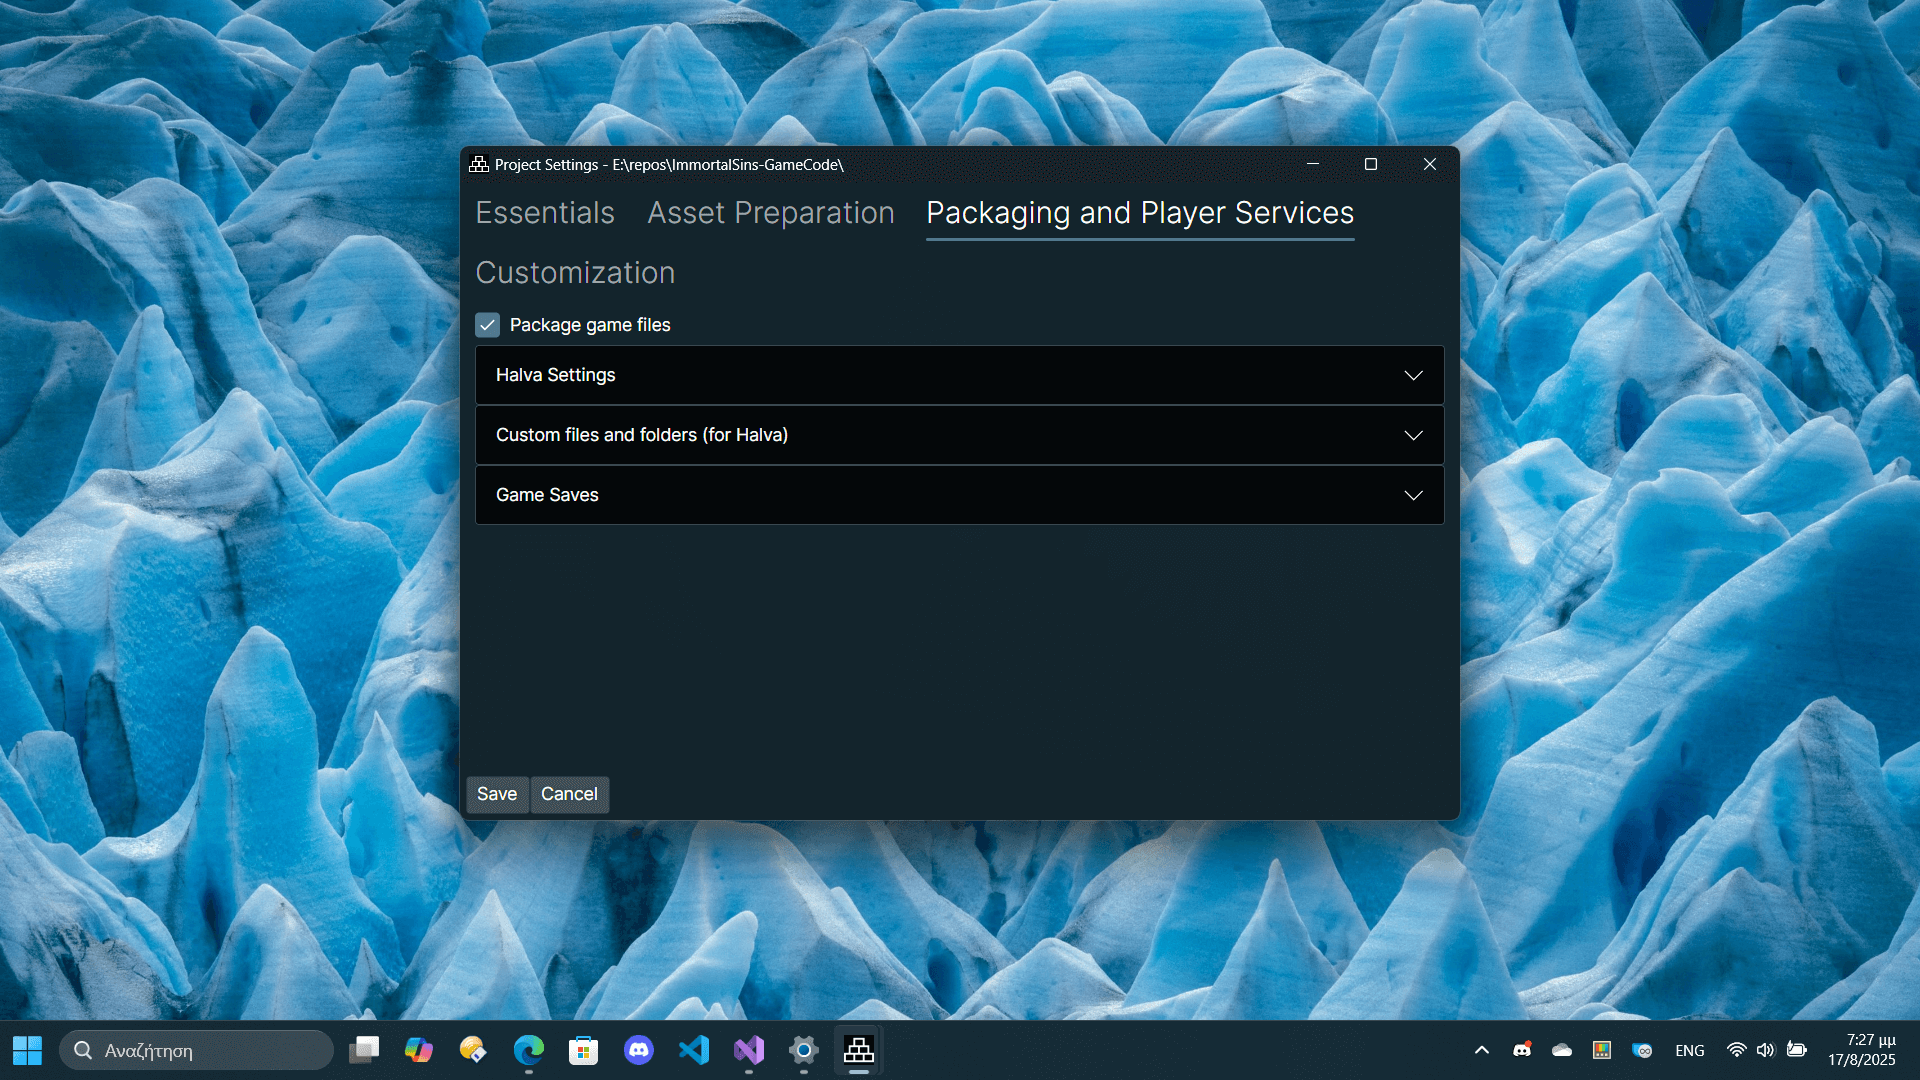1920x1080 pixels.
Task: Switch to the Essentials tab
Action: point(545,213)
